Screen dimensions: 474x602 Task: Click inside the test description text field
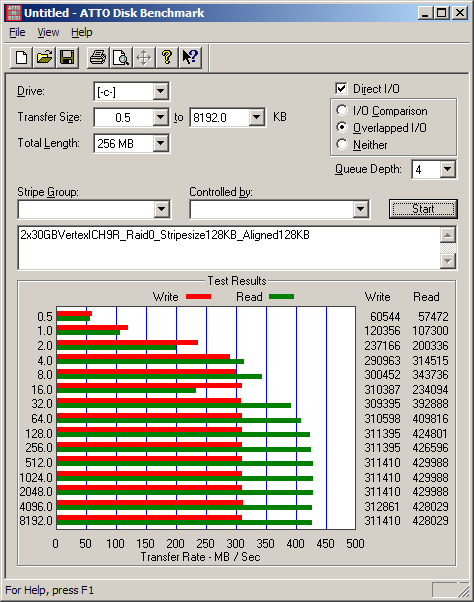pos(230,248)
